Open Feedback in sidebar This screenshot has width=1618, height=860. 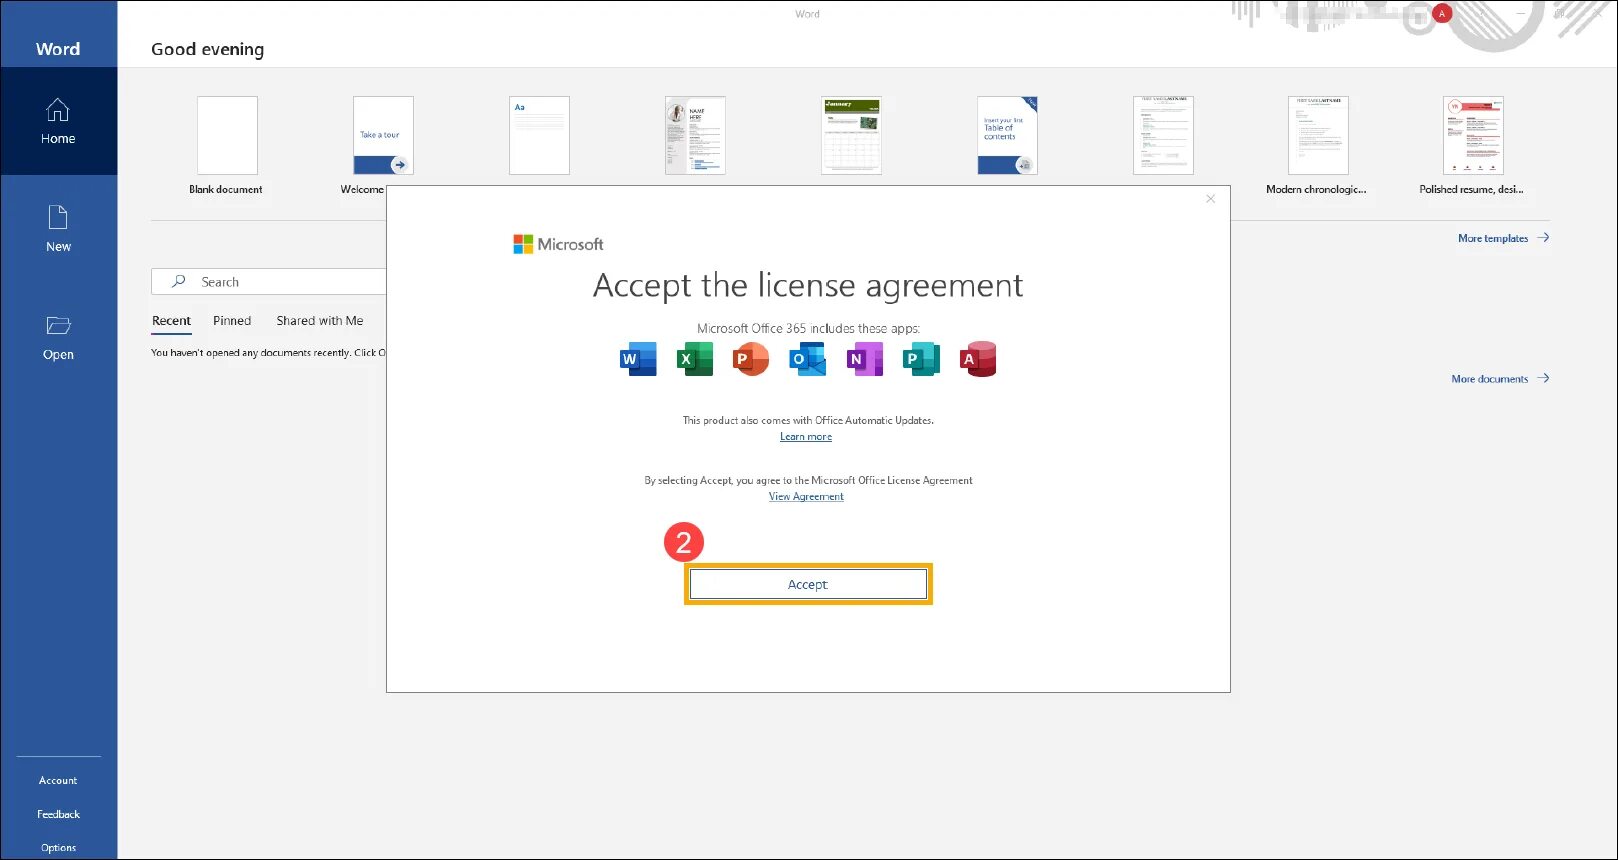click(x=58, y=814)
